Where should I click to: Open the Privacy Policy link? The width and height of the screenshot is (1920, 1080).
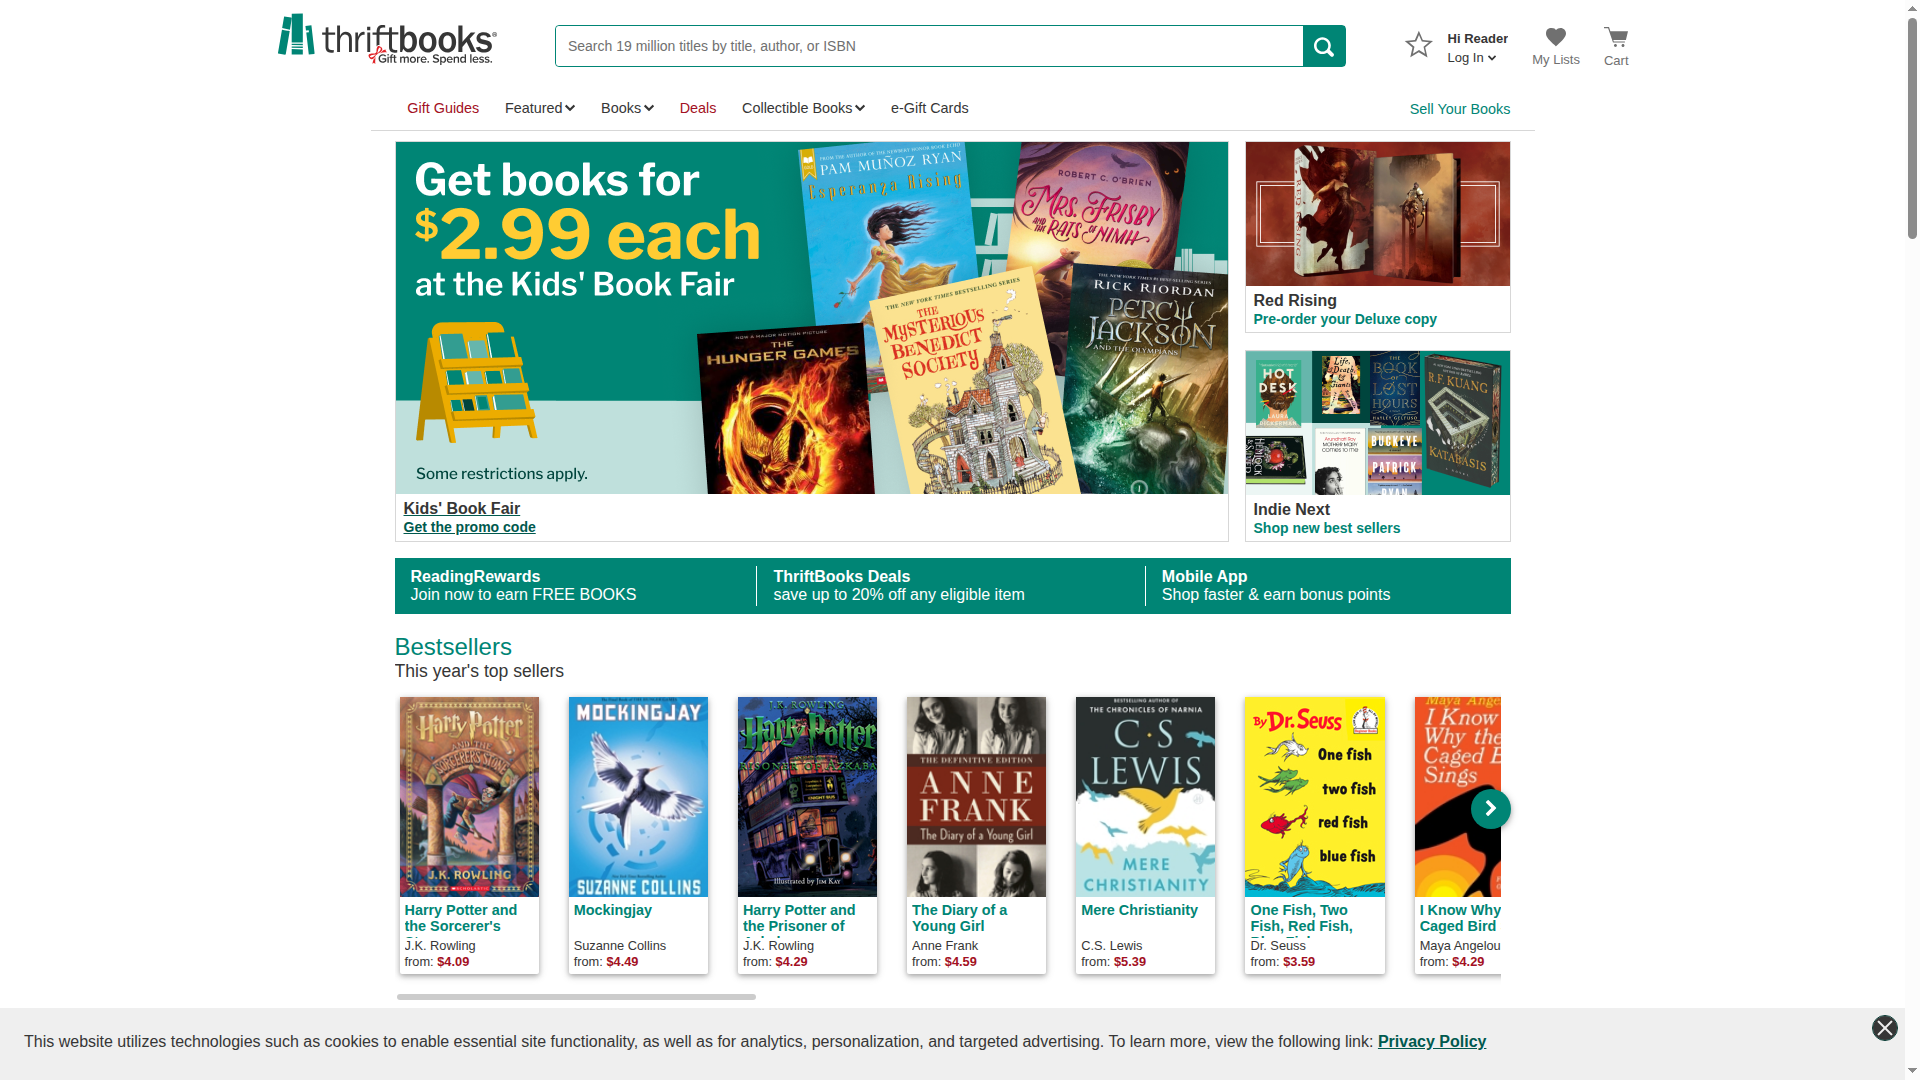[x=1431, y=1041]
